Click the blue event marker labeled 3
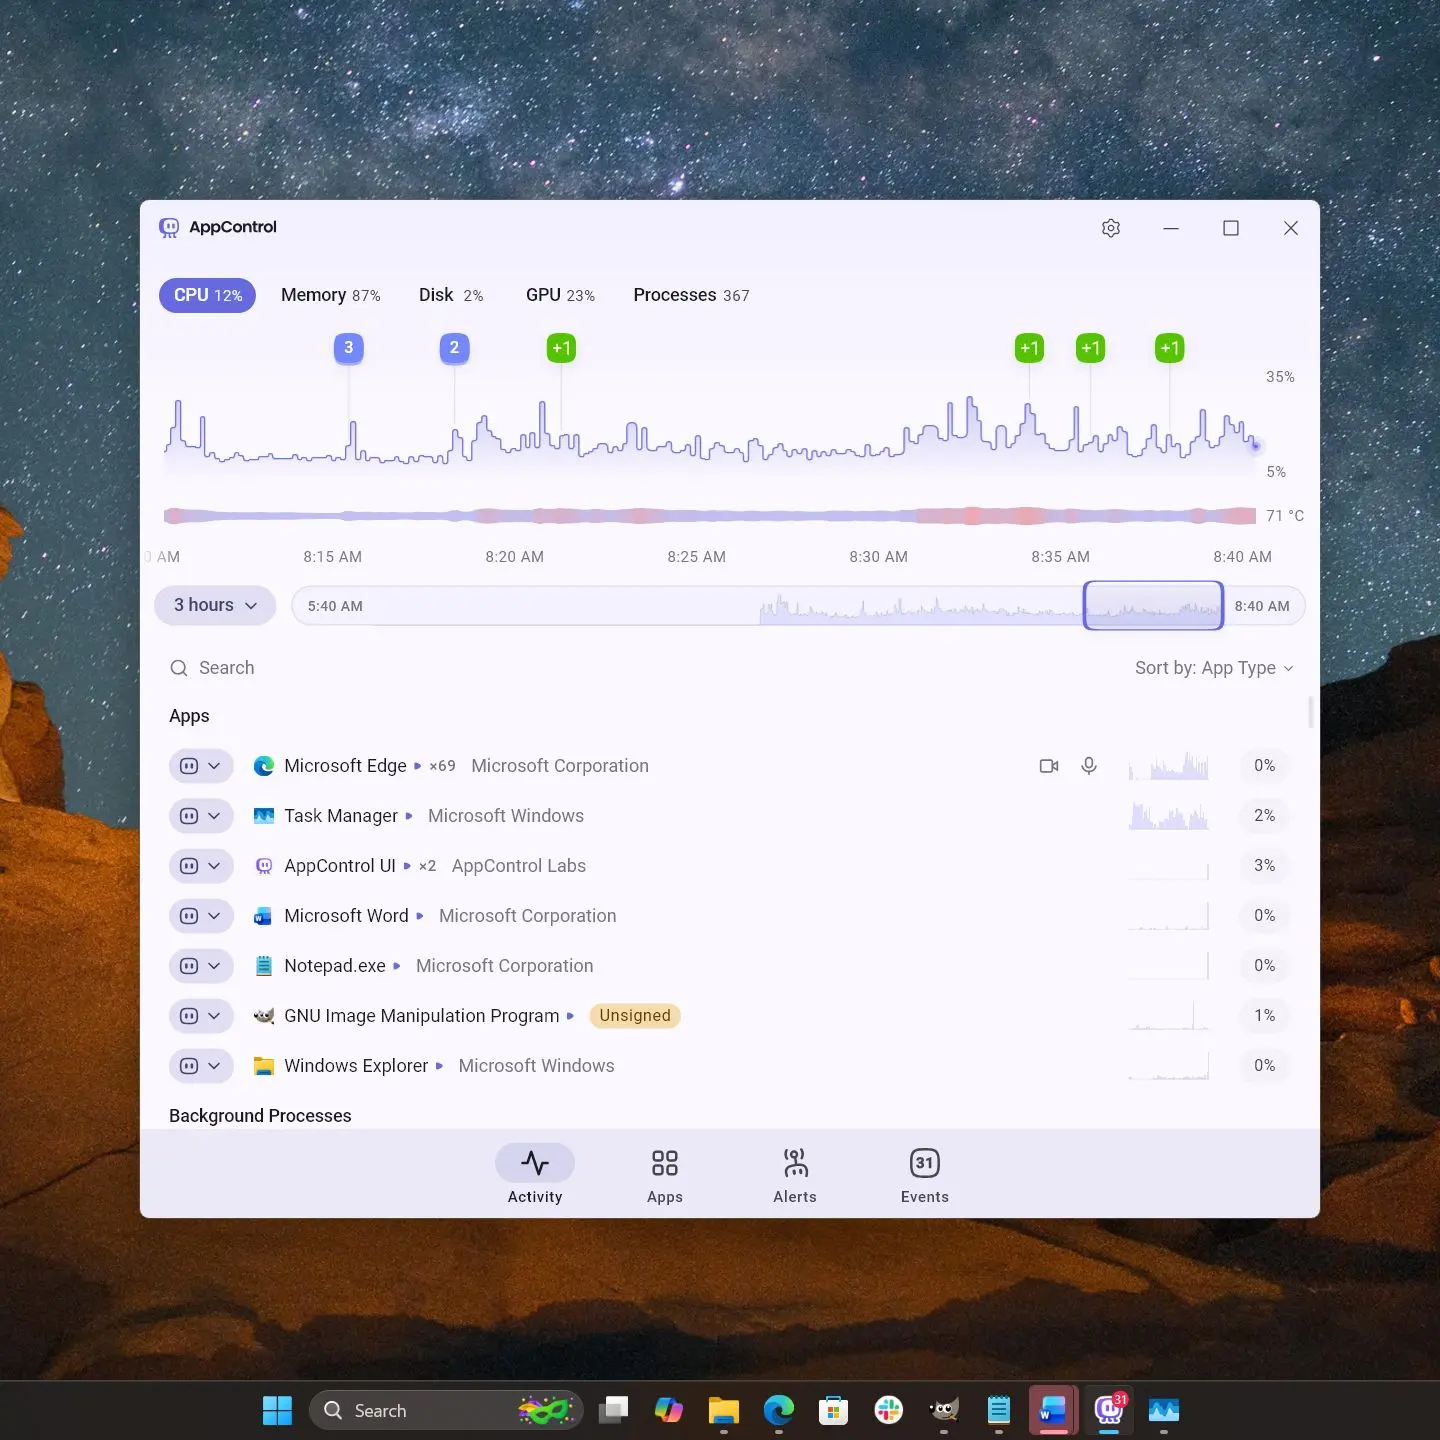This screenshot has height=1440, width=1440. click(348, 348)
